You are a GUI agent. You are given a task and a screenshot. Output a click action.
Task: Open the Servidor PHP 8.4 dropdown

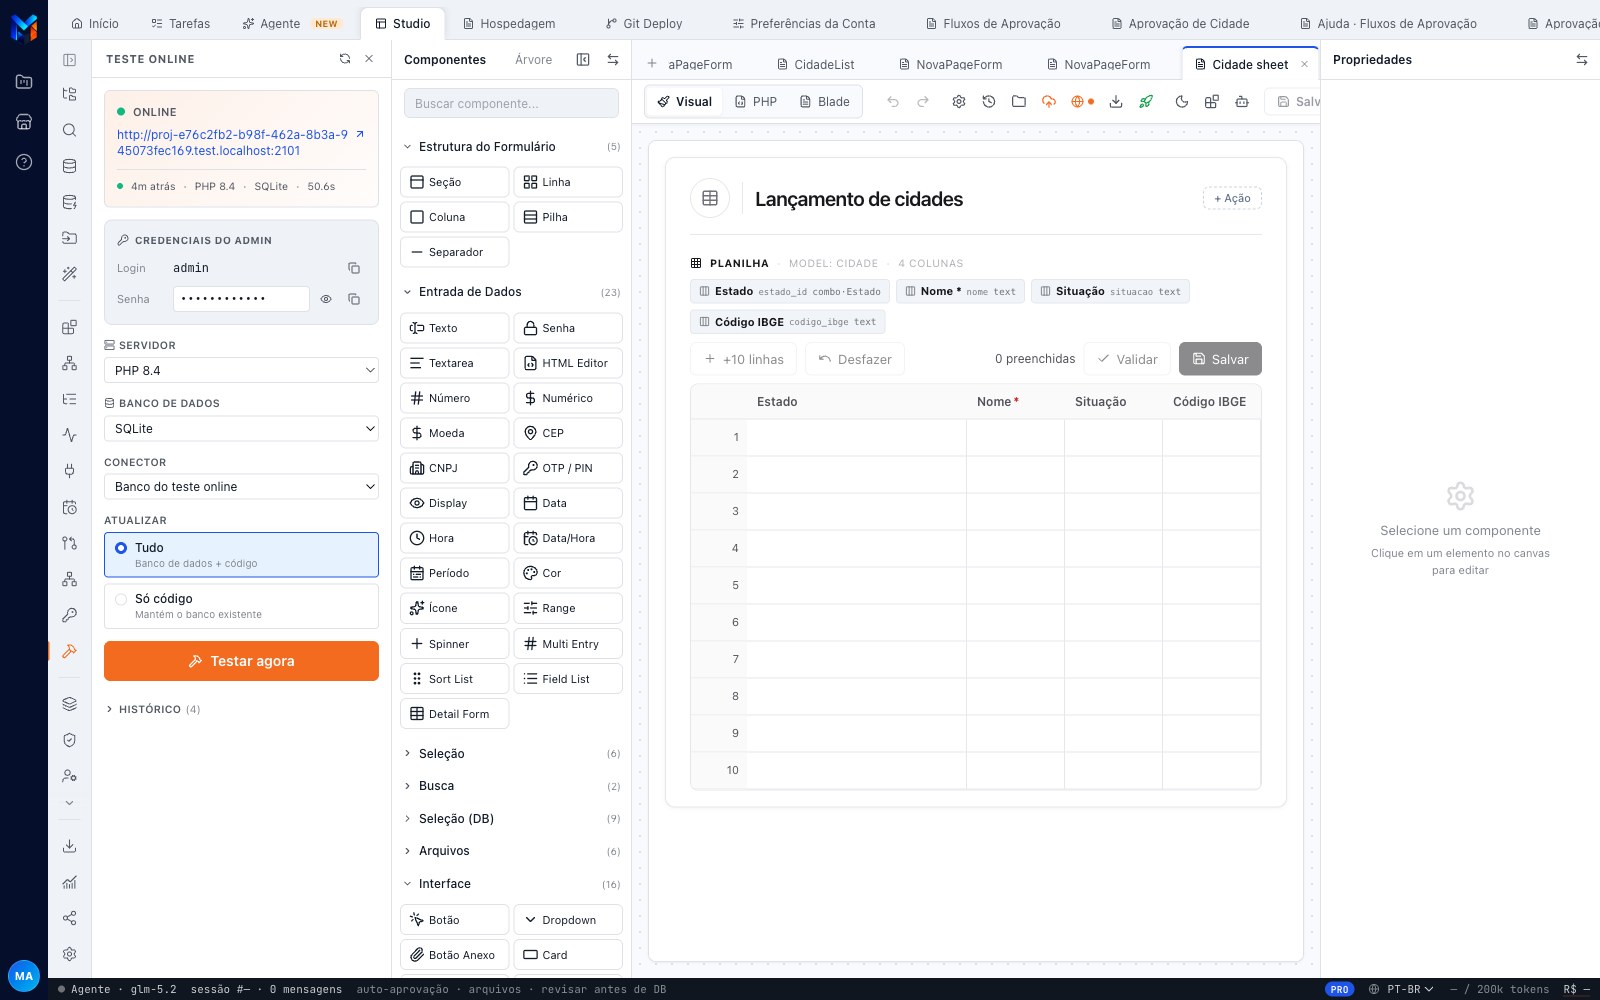coord(241,370)
